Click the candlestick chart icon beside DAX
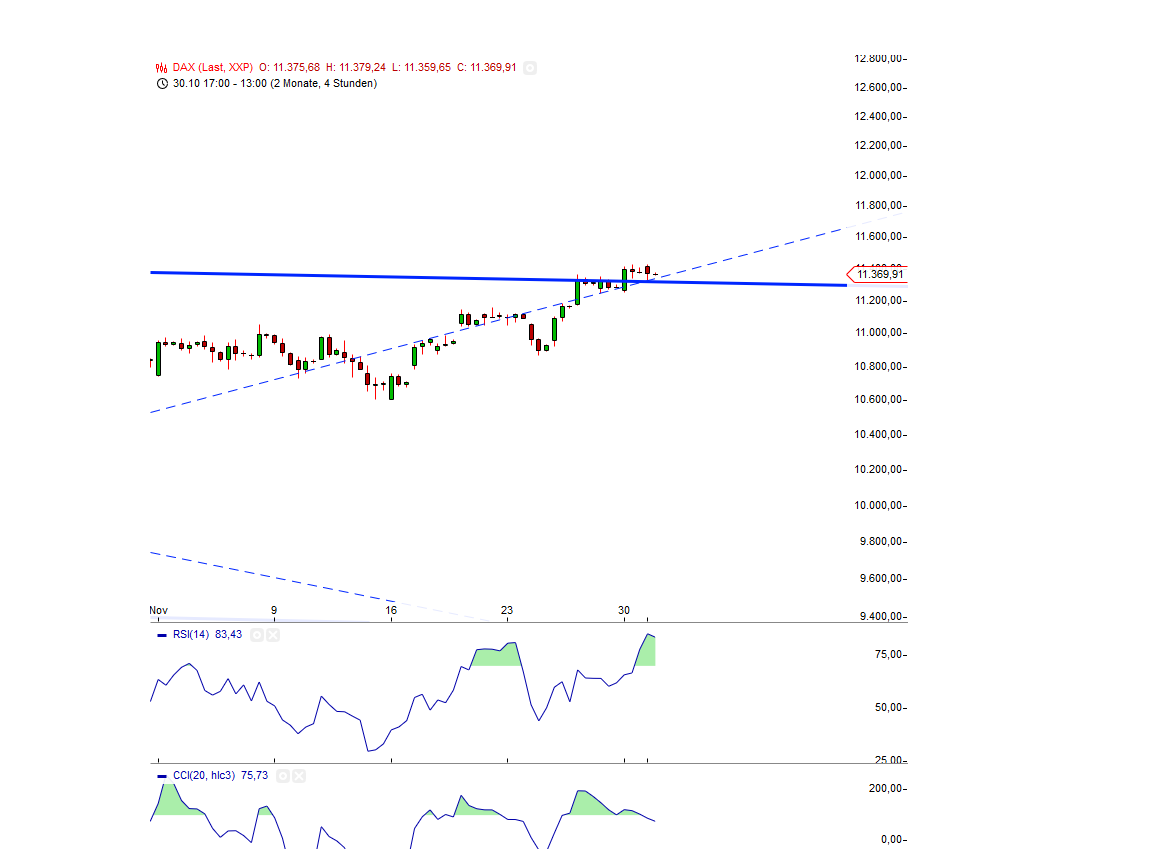The image size is (1152, 849). click(160, 67)
